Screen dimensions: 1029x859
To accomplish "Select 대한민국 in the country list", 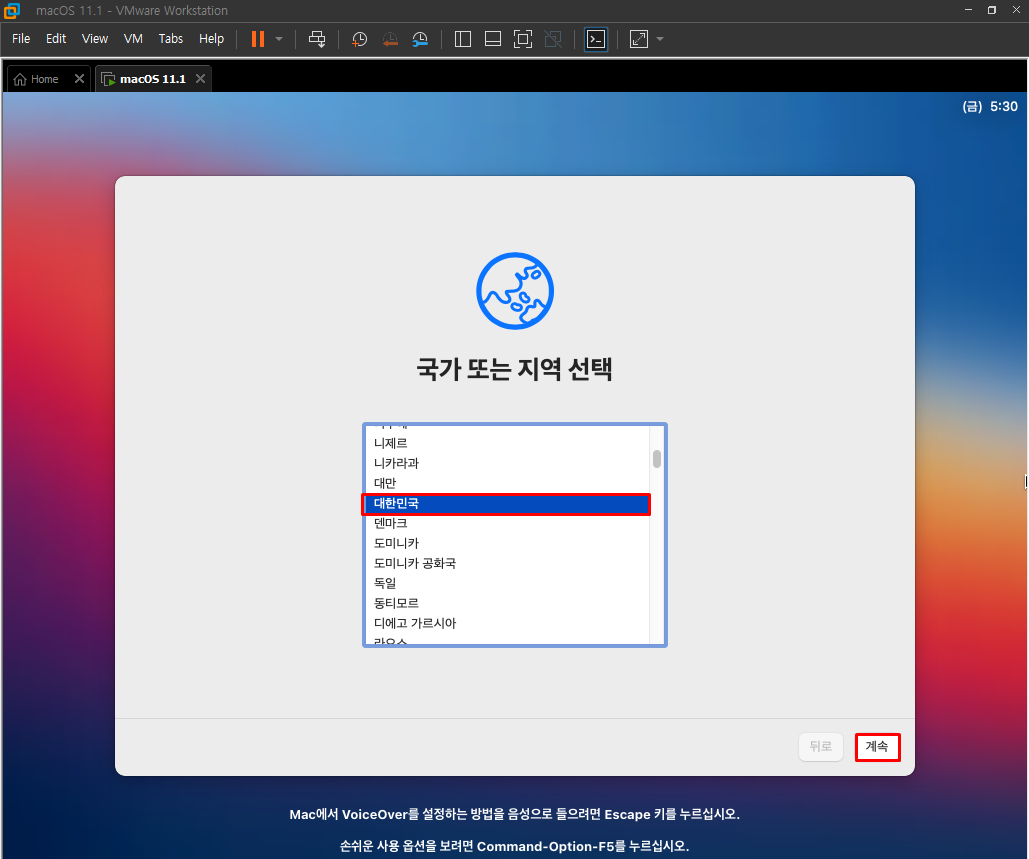I will 506,503.
